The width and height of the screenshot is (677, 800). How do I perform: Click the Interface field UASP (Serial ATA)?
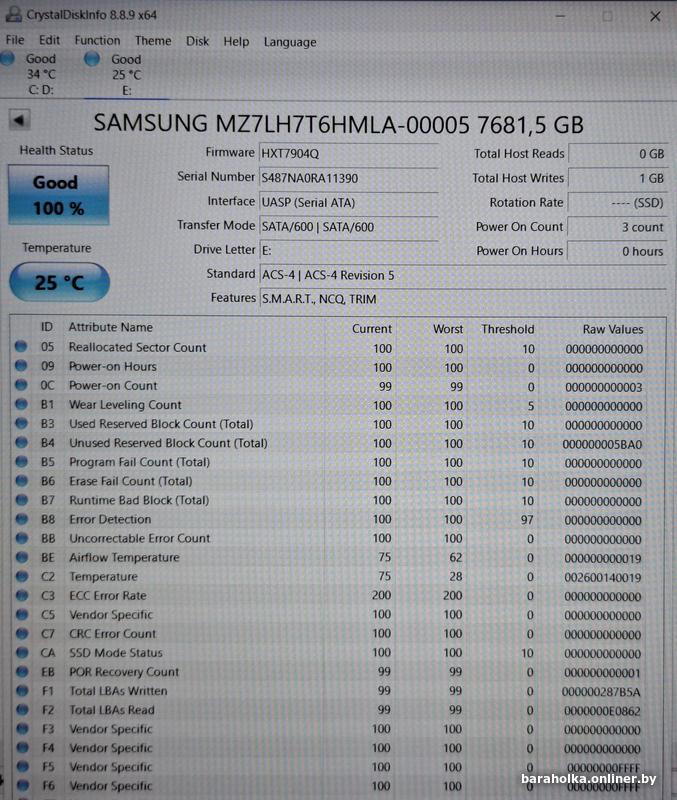tap(349, 203)
